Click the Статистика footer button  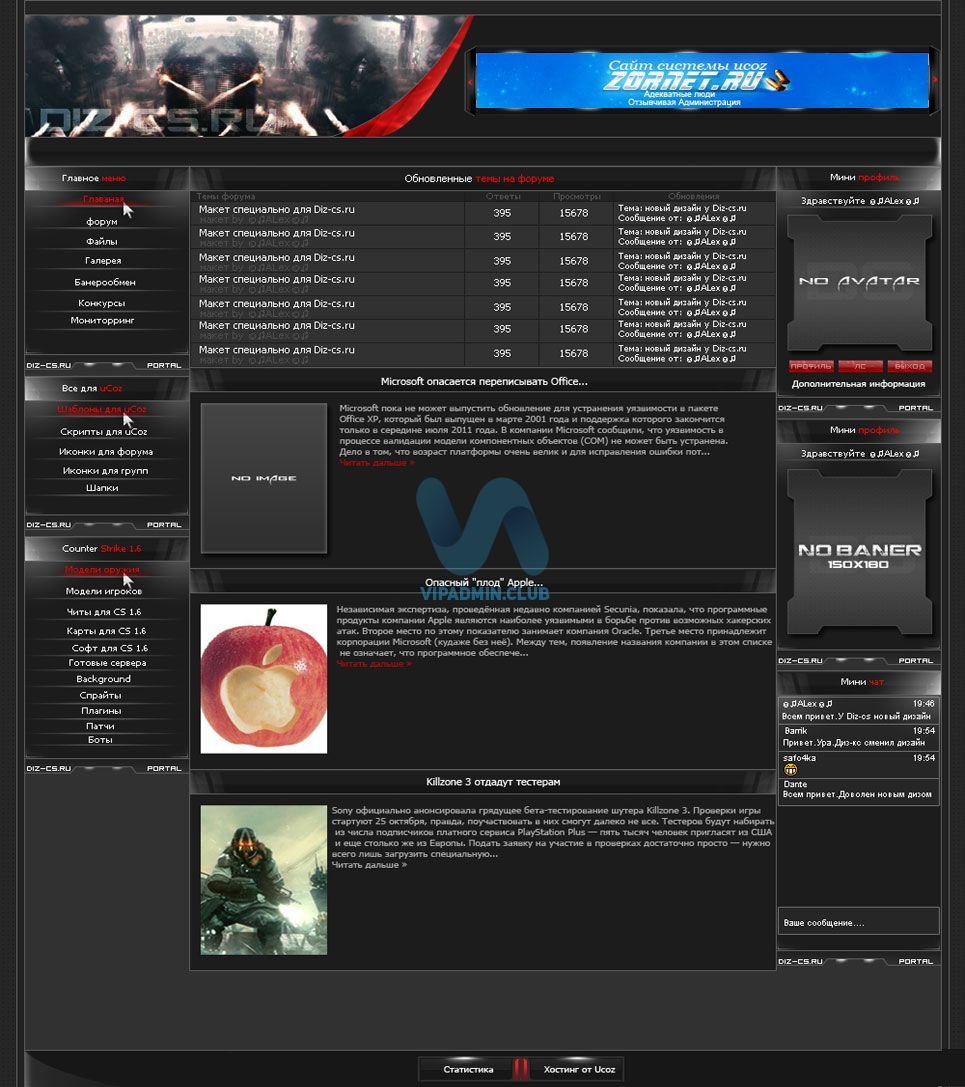(x=468, y=1070)
